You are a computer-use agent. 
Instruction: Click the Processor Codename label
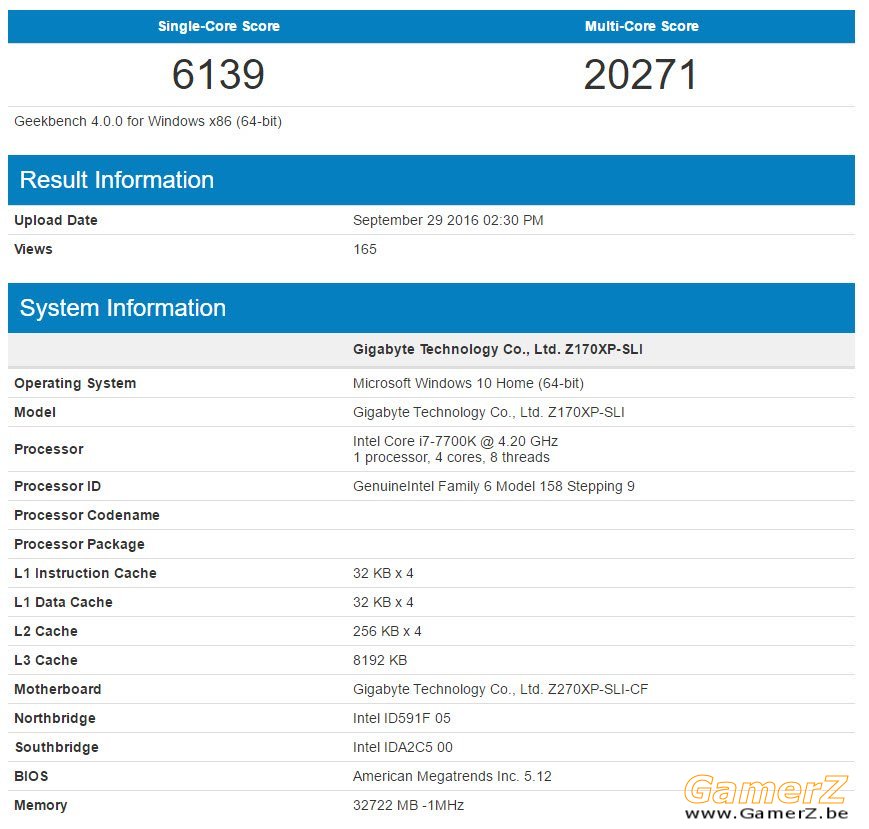coord(87,515)
